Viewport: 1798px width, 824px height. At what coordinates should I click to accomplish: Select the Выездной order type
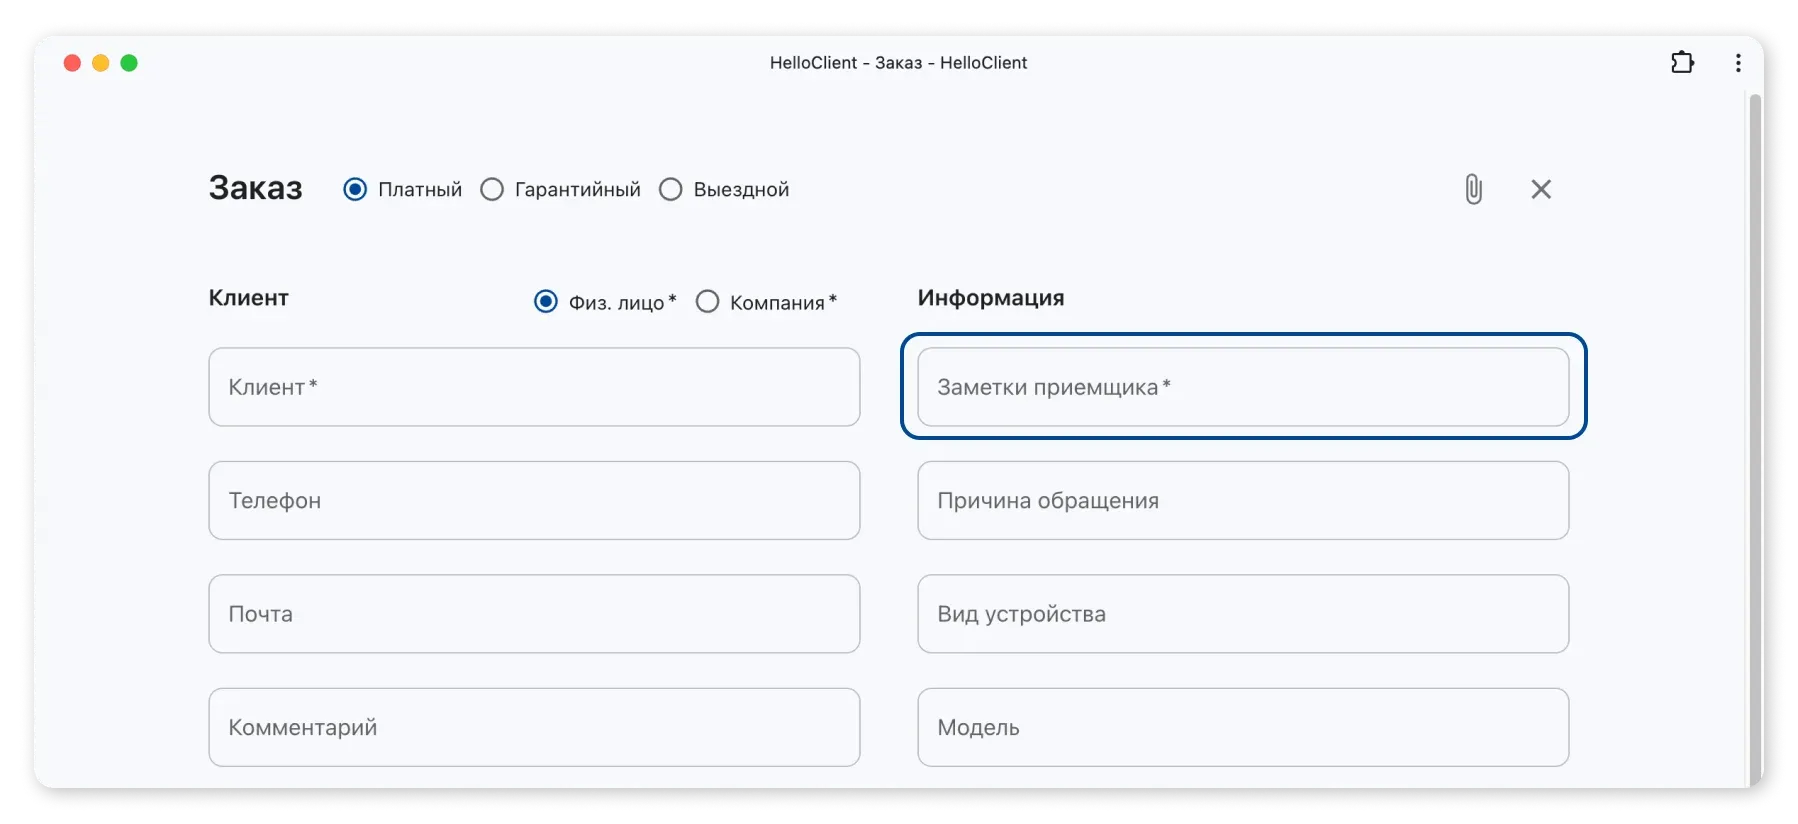click(671, 189)
